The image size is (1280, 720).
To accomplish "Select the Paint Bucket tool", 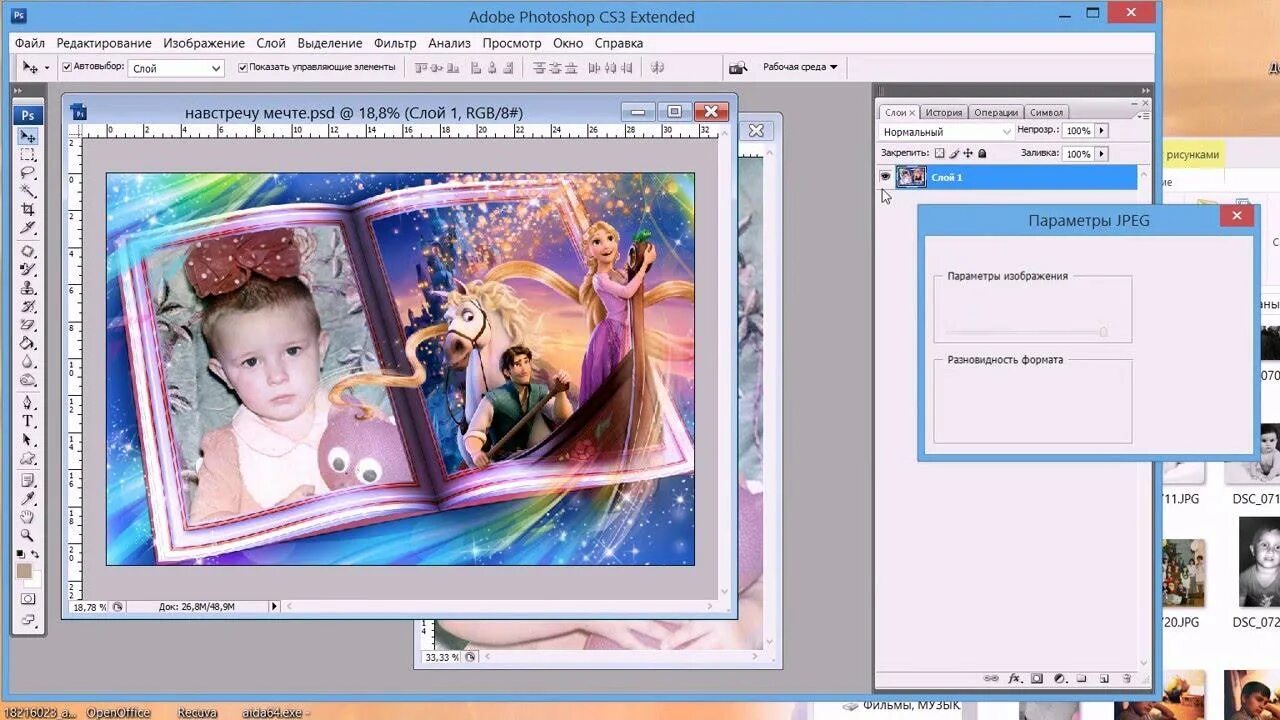I will pos(28,343).
